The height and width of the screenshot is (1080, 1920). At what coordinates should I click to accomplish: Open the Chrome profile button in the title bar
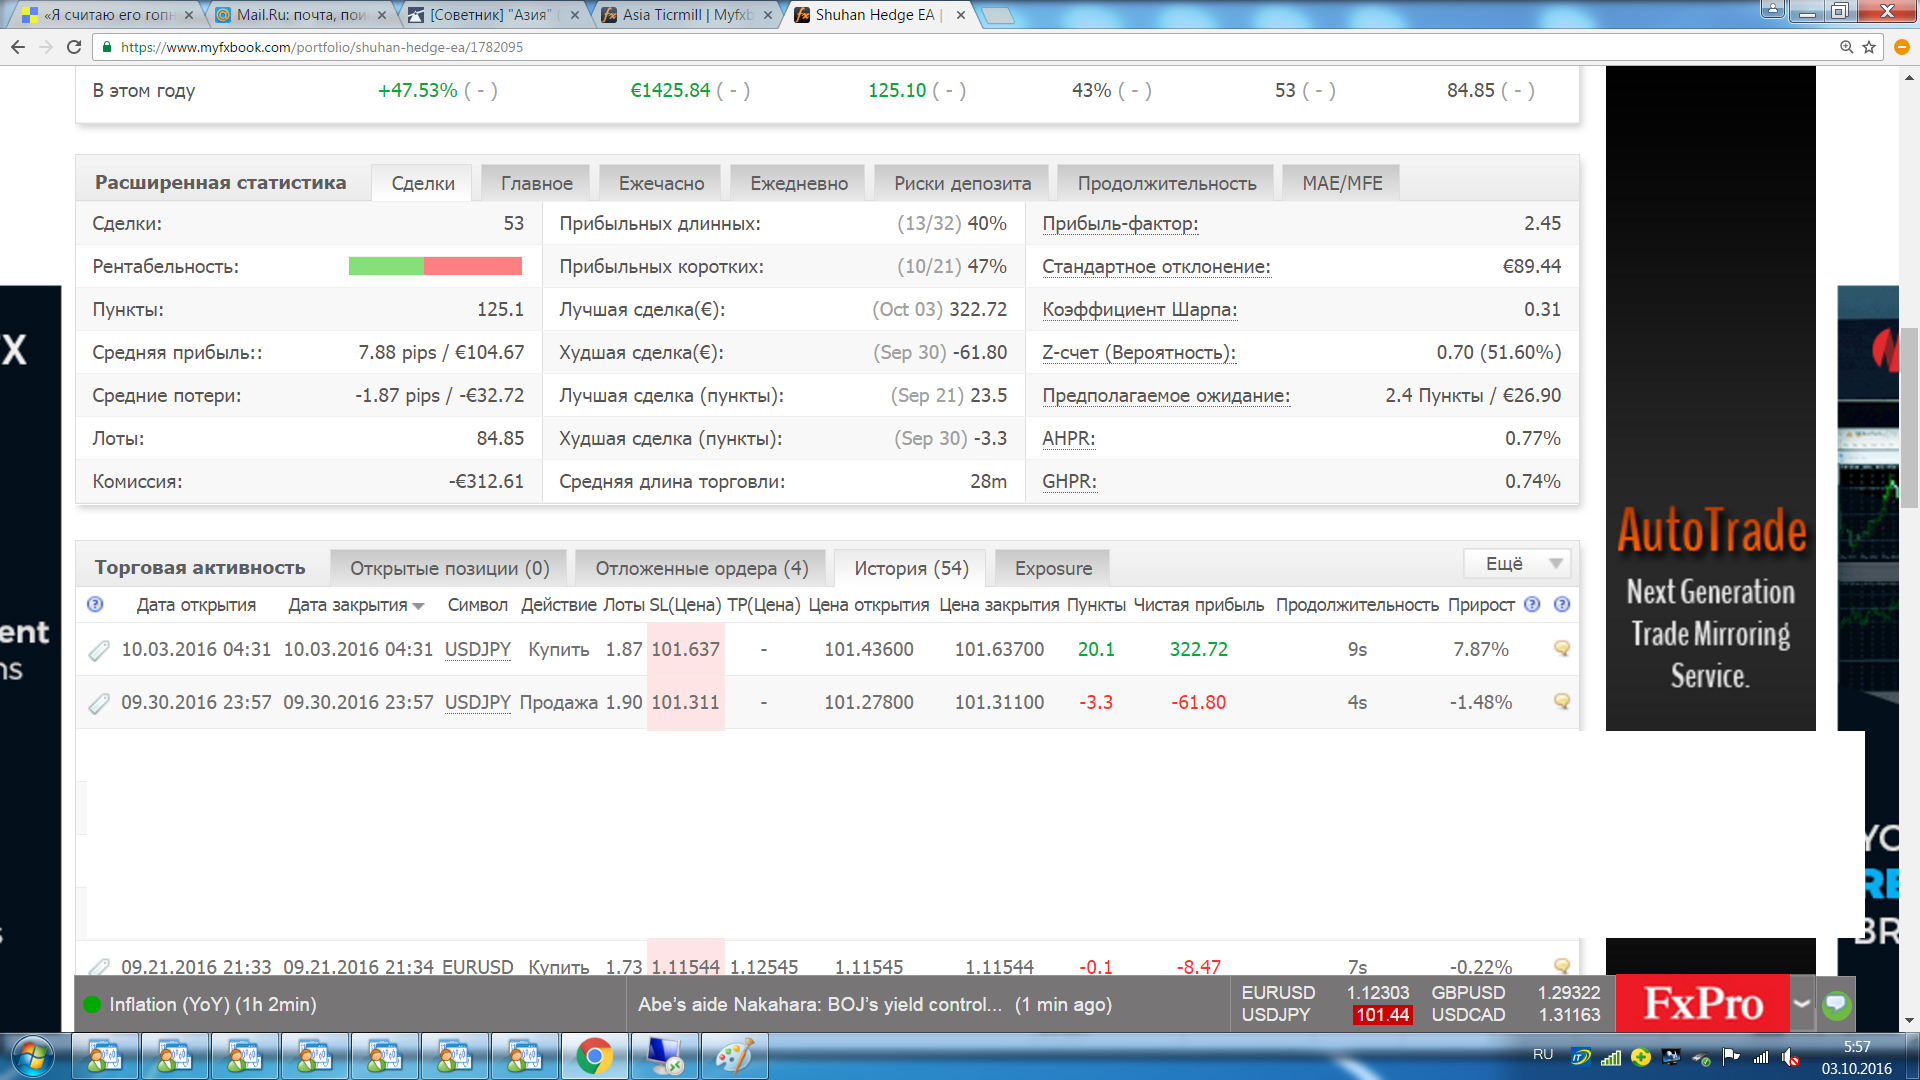click(1772, 10)
